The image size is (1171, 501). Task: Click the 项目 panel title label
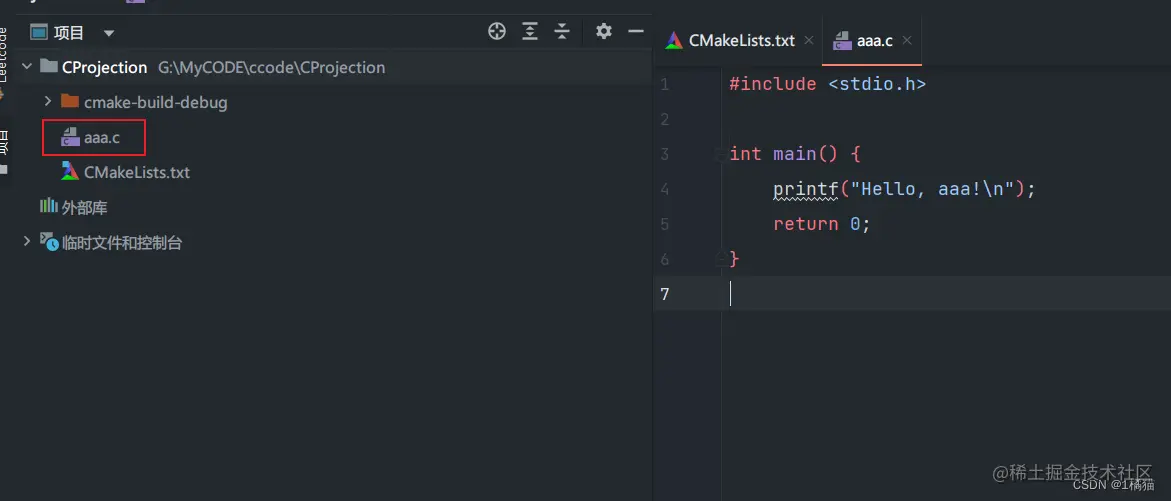[x=69, y=33]
